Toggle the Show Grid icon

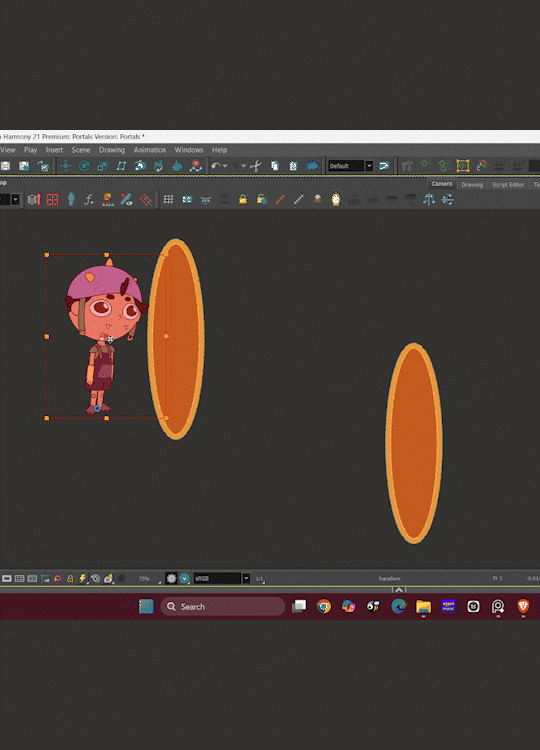click(168, 199)
